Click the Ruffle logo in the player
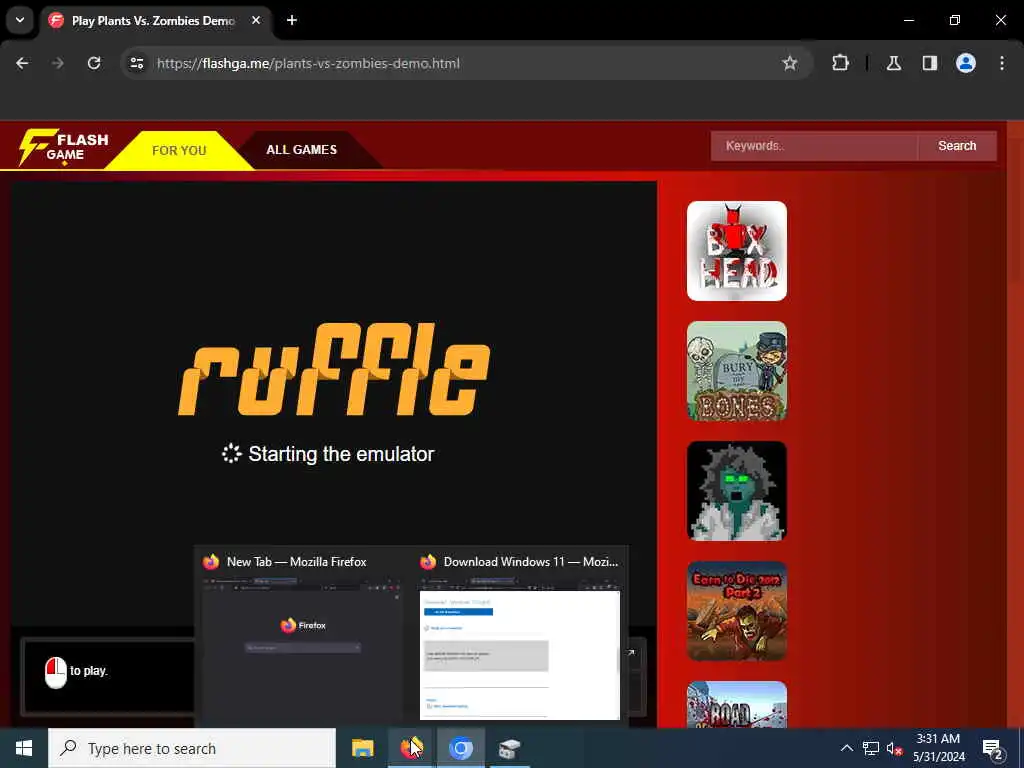1024x768 pixels. 334,369
